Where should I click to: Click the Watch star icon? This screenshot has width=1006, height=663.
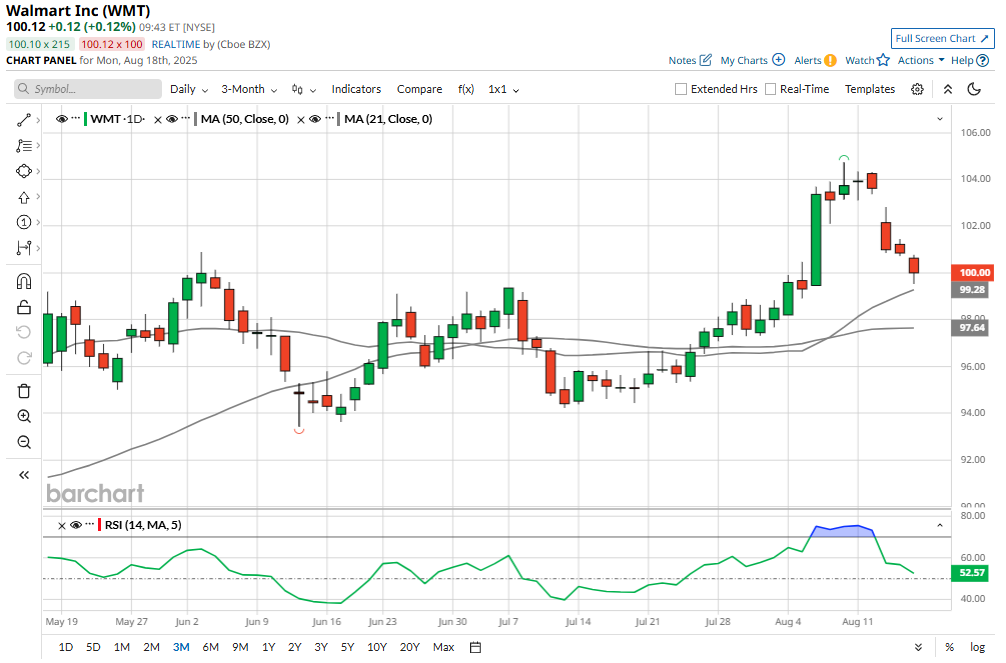pyautogui.click(x=883, y=60)
